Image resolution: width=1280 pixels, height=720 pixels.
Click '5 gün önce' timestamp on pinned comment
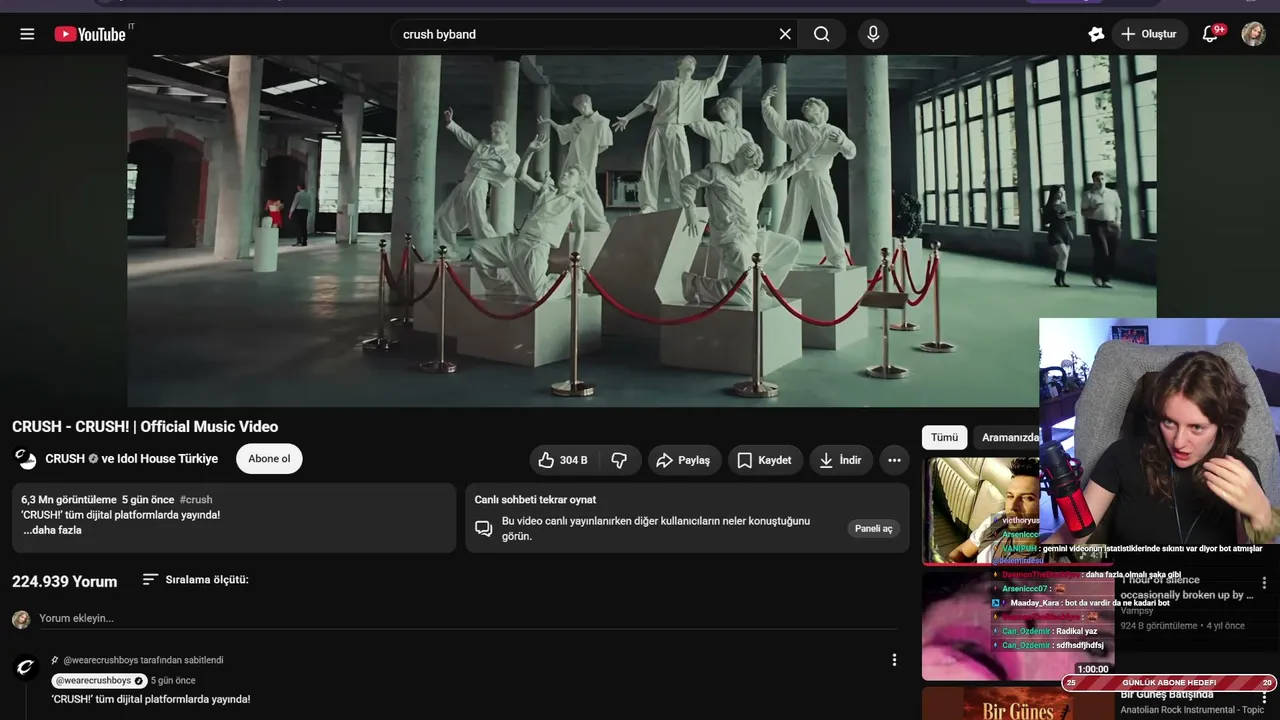point(173,681)
